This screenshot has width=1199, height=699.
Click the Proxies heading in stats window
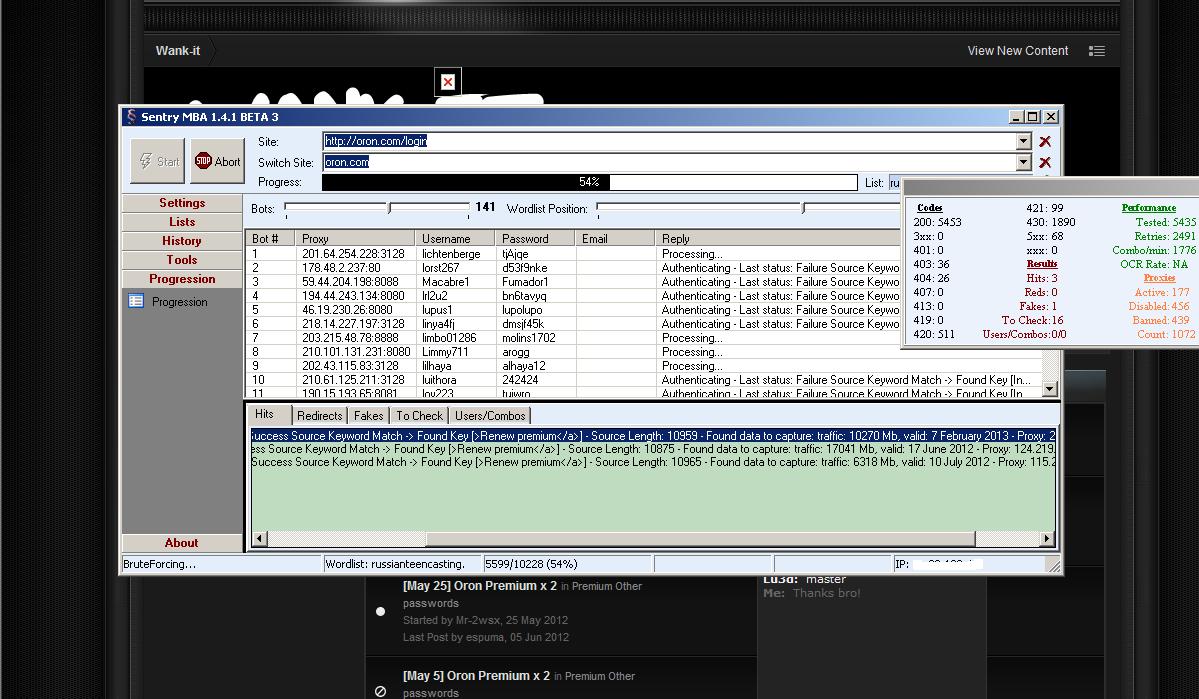coord(1159,278)
